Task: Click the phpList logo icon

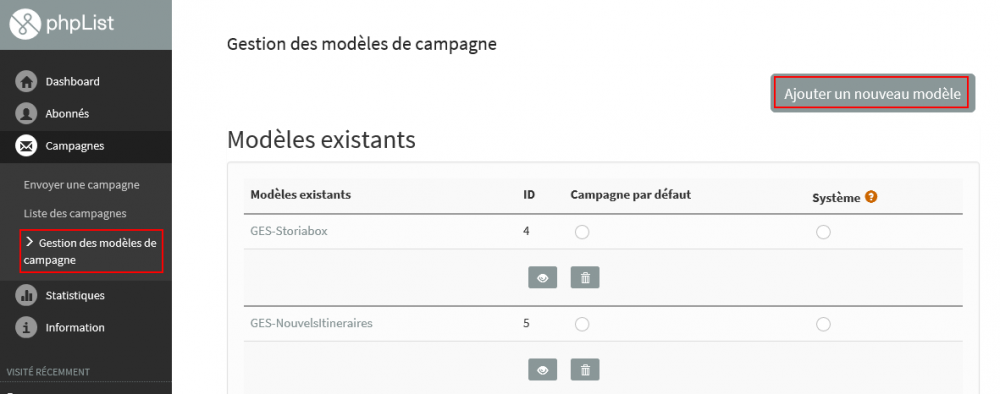Action: click(x=26, y=24)
